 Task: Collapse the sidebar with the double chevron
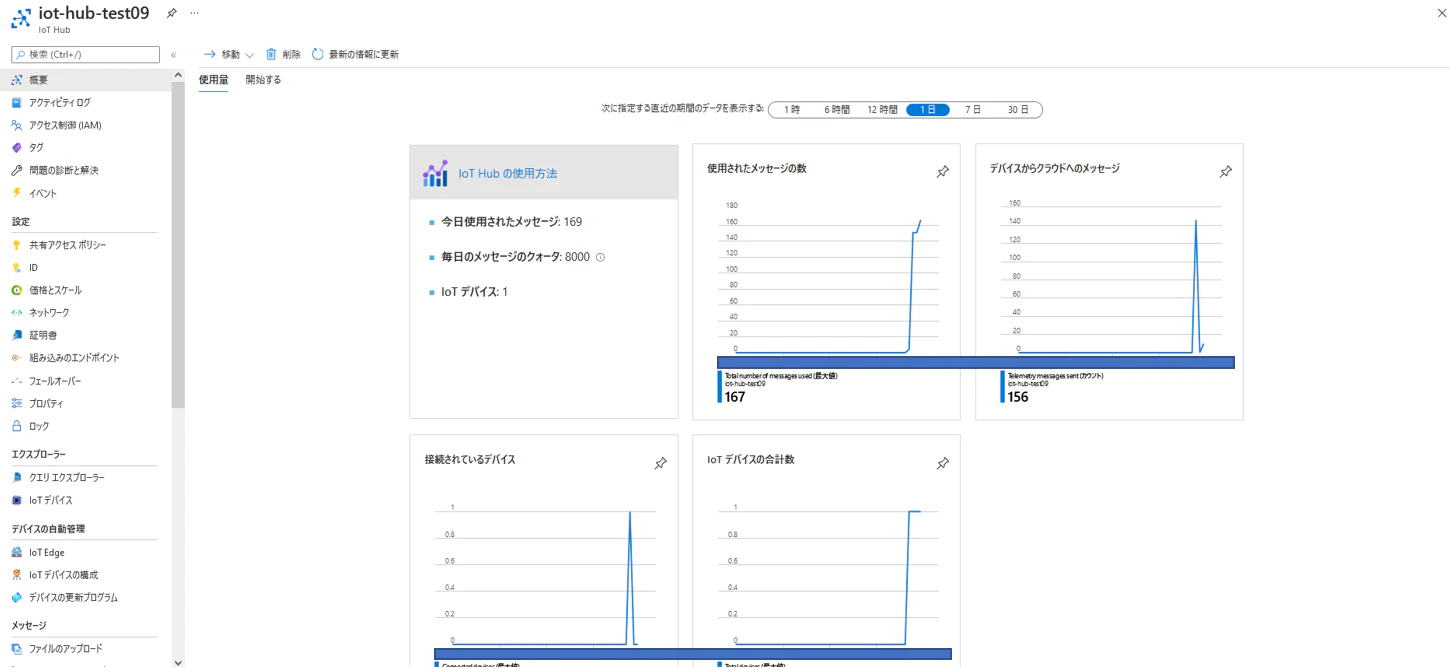[173, 55]
